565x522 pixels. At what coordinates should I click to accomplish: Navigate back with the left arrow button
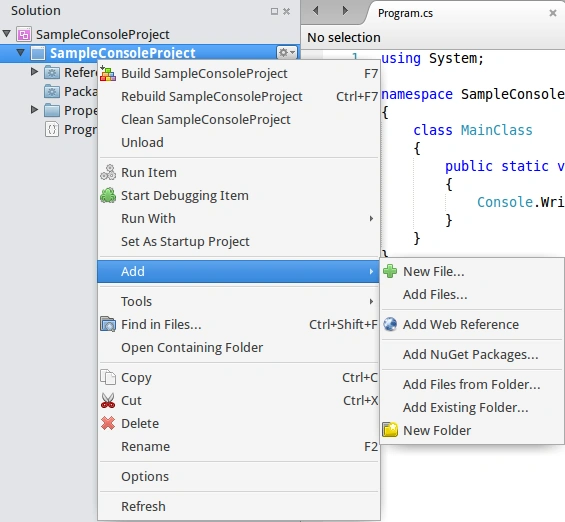[x=316, y=11]
